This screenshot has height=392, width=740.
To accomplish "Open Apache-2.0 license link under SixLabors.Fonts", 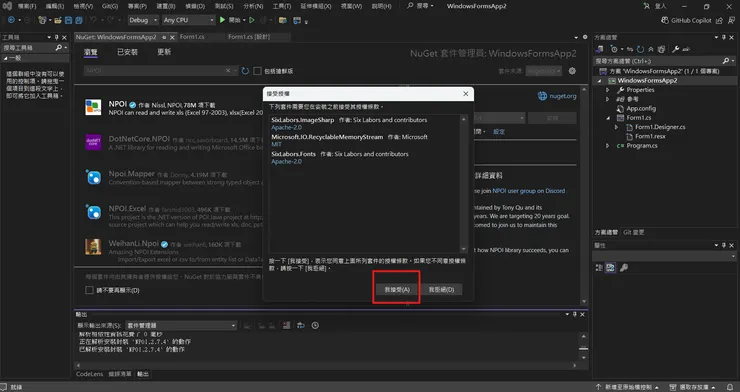I will tap(286, 161).
